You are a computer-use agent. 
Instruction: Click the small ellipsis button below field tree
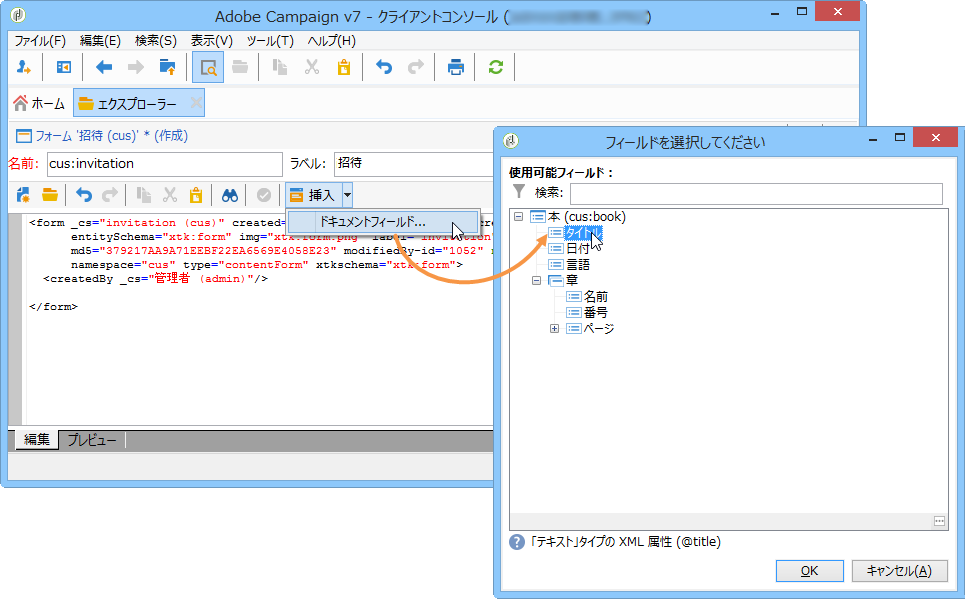(x=939, y=521)
